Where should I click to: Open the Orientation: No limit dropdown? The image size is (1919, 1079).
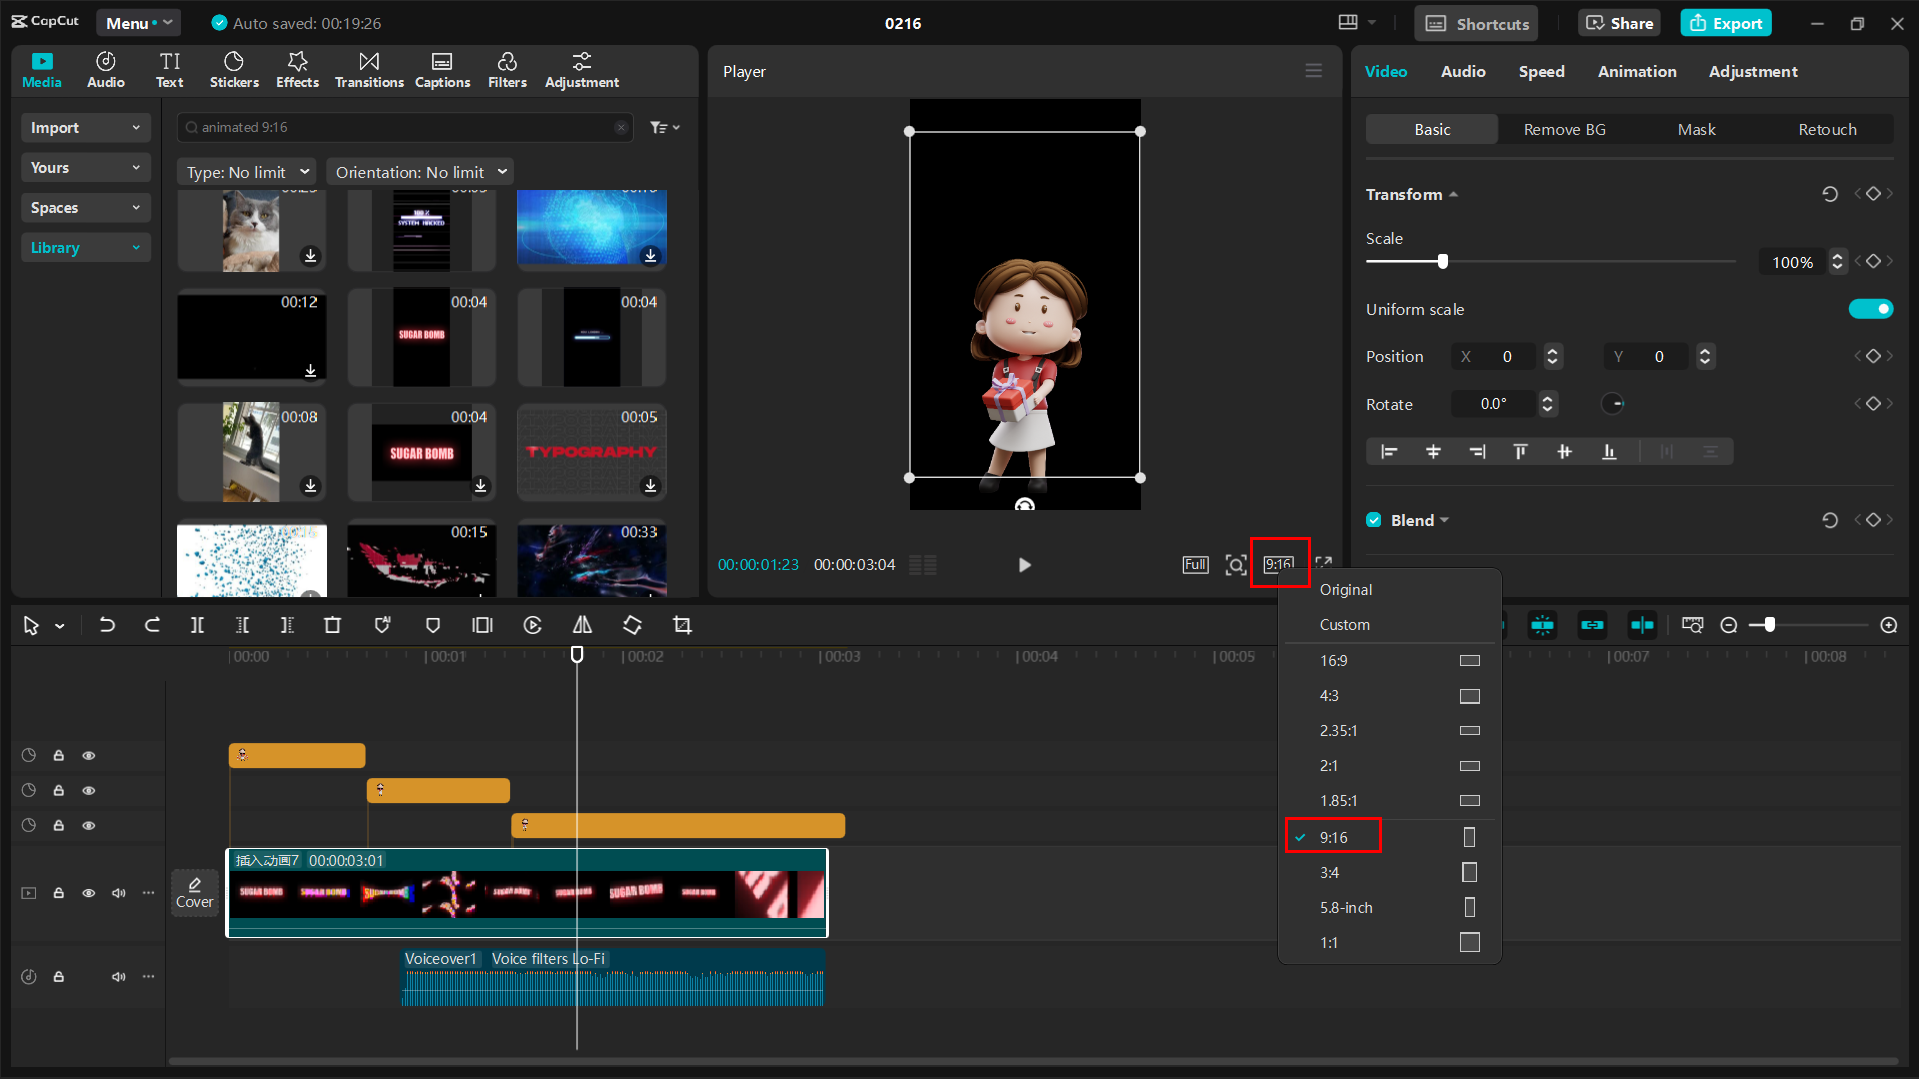420,172
